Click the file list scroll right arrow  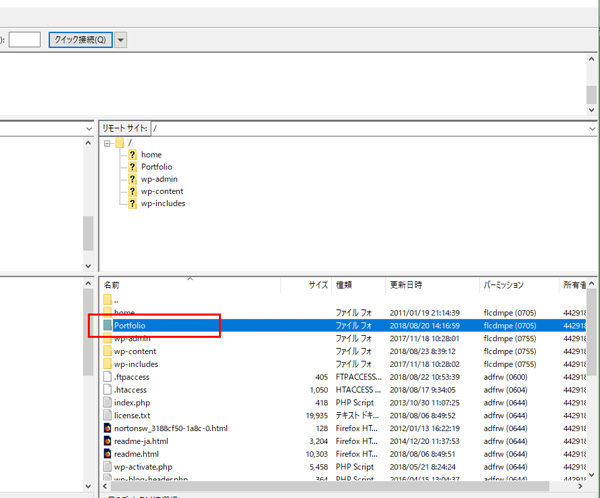point(580,486)
